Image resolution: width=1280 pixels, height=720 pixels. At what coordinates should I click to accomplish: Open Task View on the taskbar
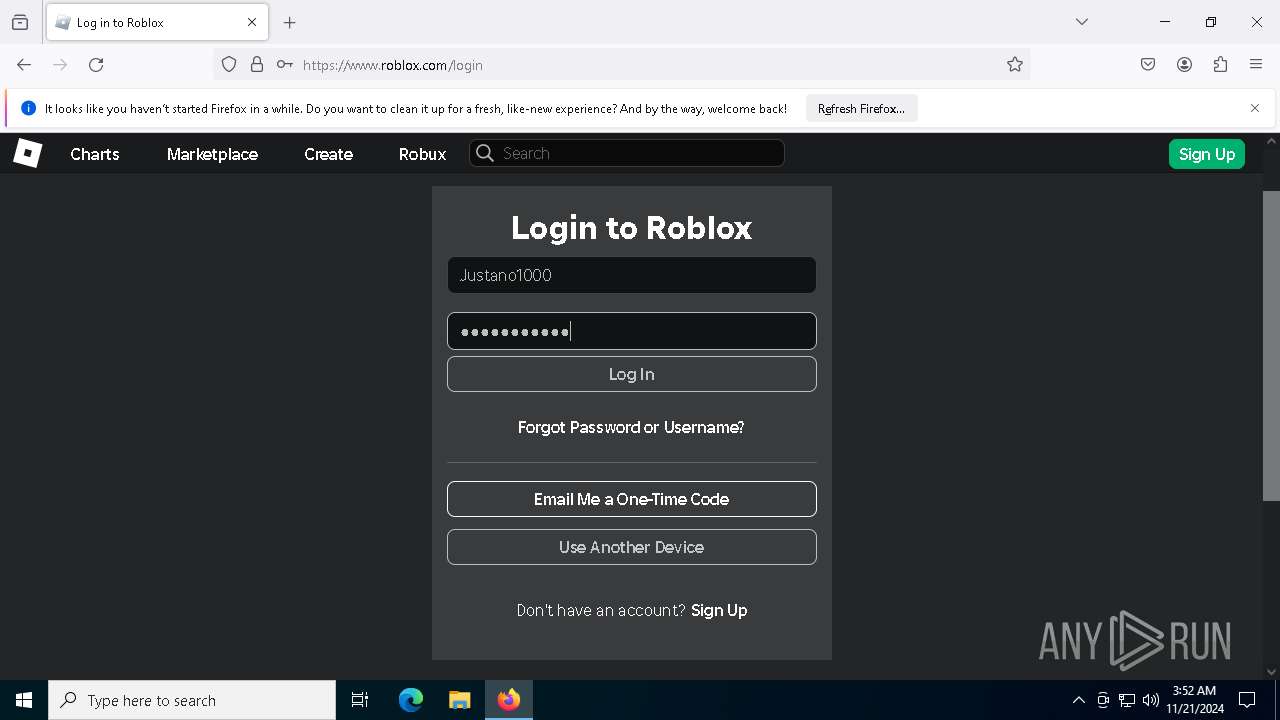click(x=360, y=700)
